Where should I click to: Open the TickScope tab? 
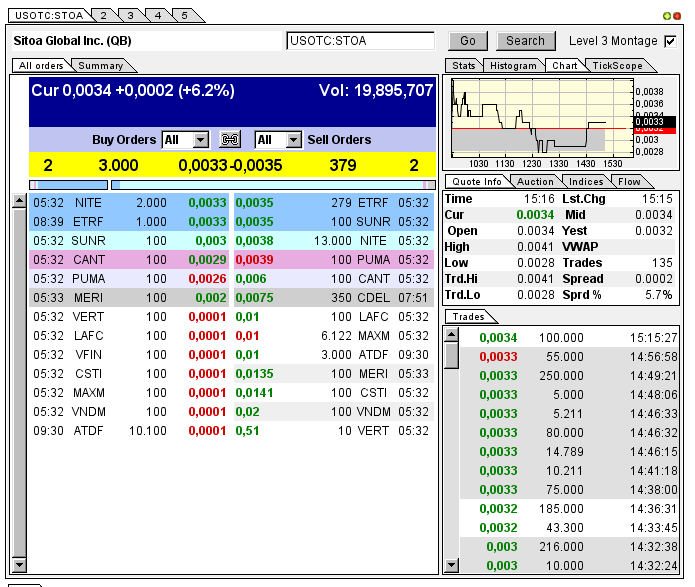coord(617,66)
